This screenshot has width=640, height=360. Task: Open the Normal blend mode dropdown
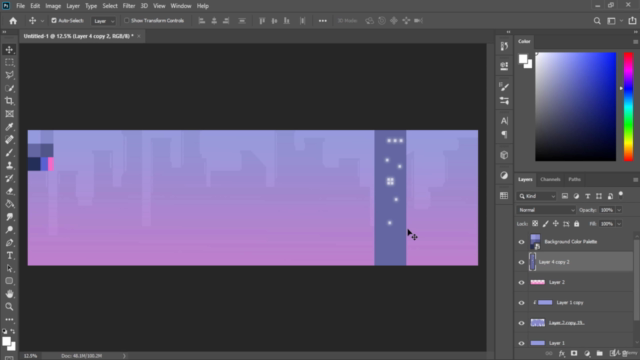(x=546, y=210)
